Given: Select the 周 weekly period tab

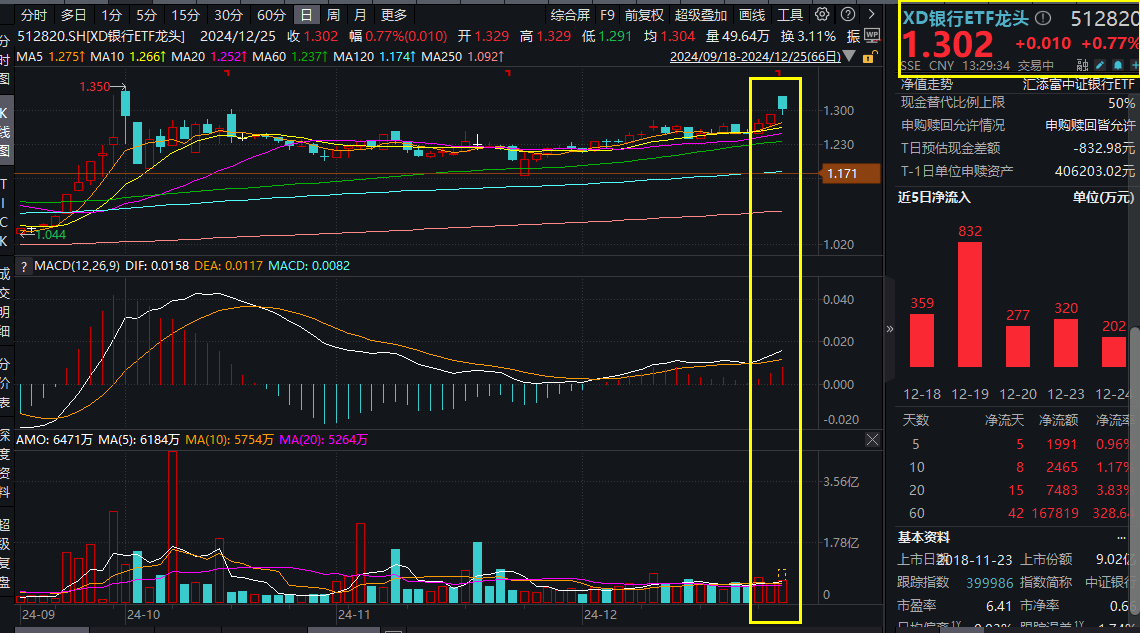Looking at the screenshot, I should (333, 15).
